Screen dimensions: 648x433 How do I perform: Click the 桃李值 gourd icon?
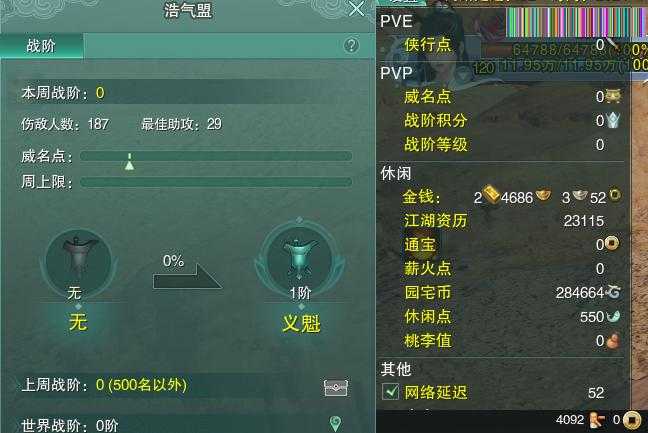tap(612, 341)
